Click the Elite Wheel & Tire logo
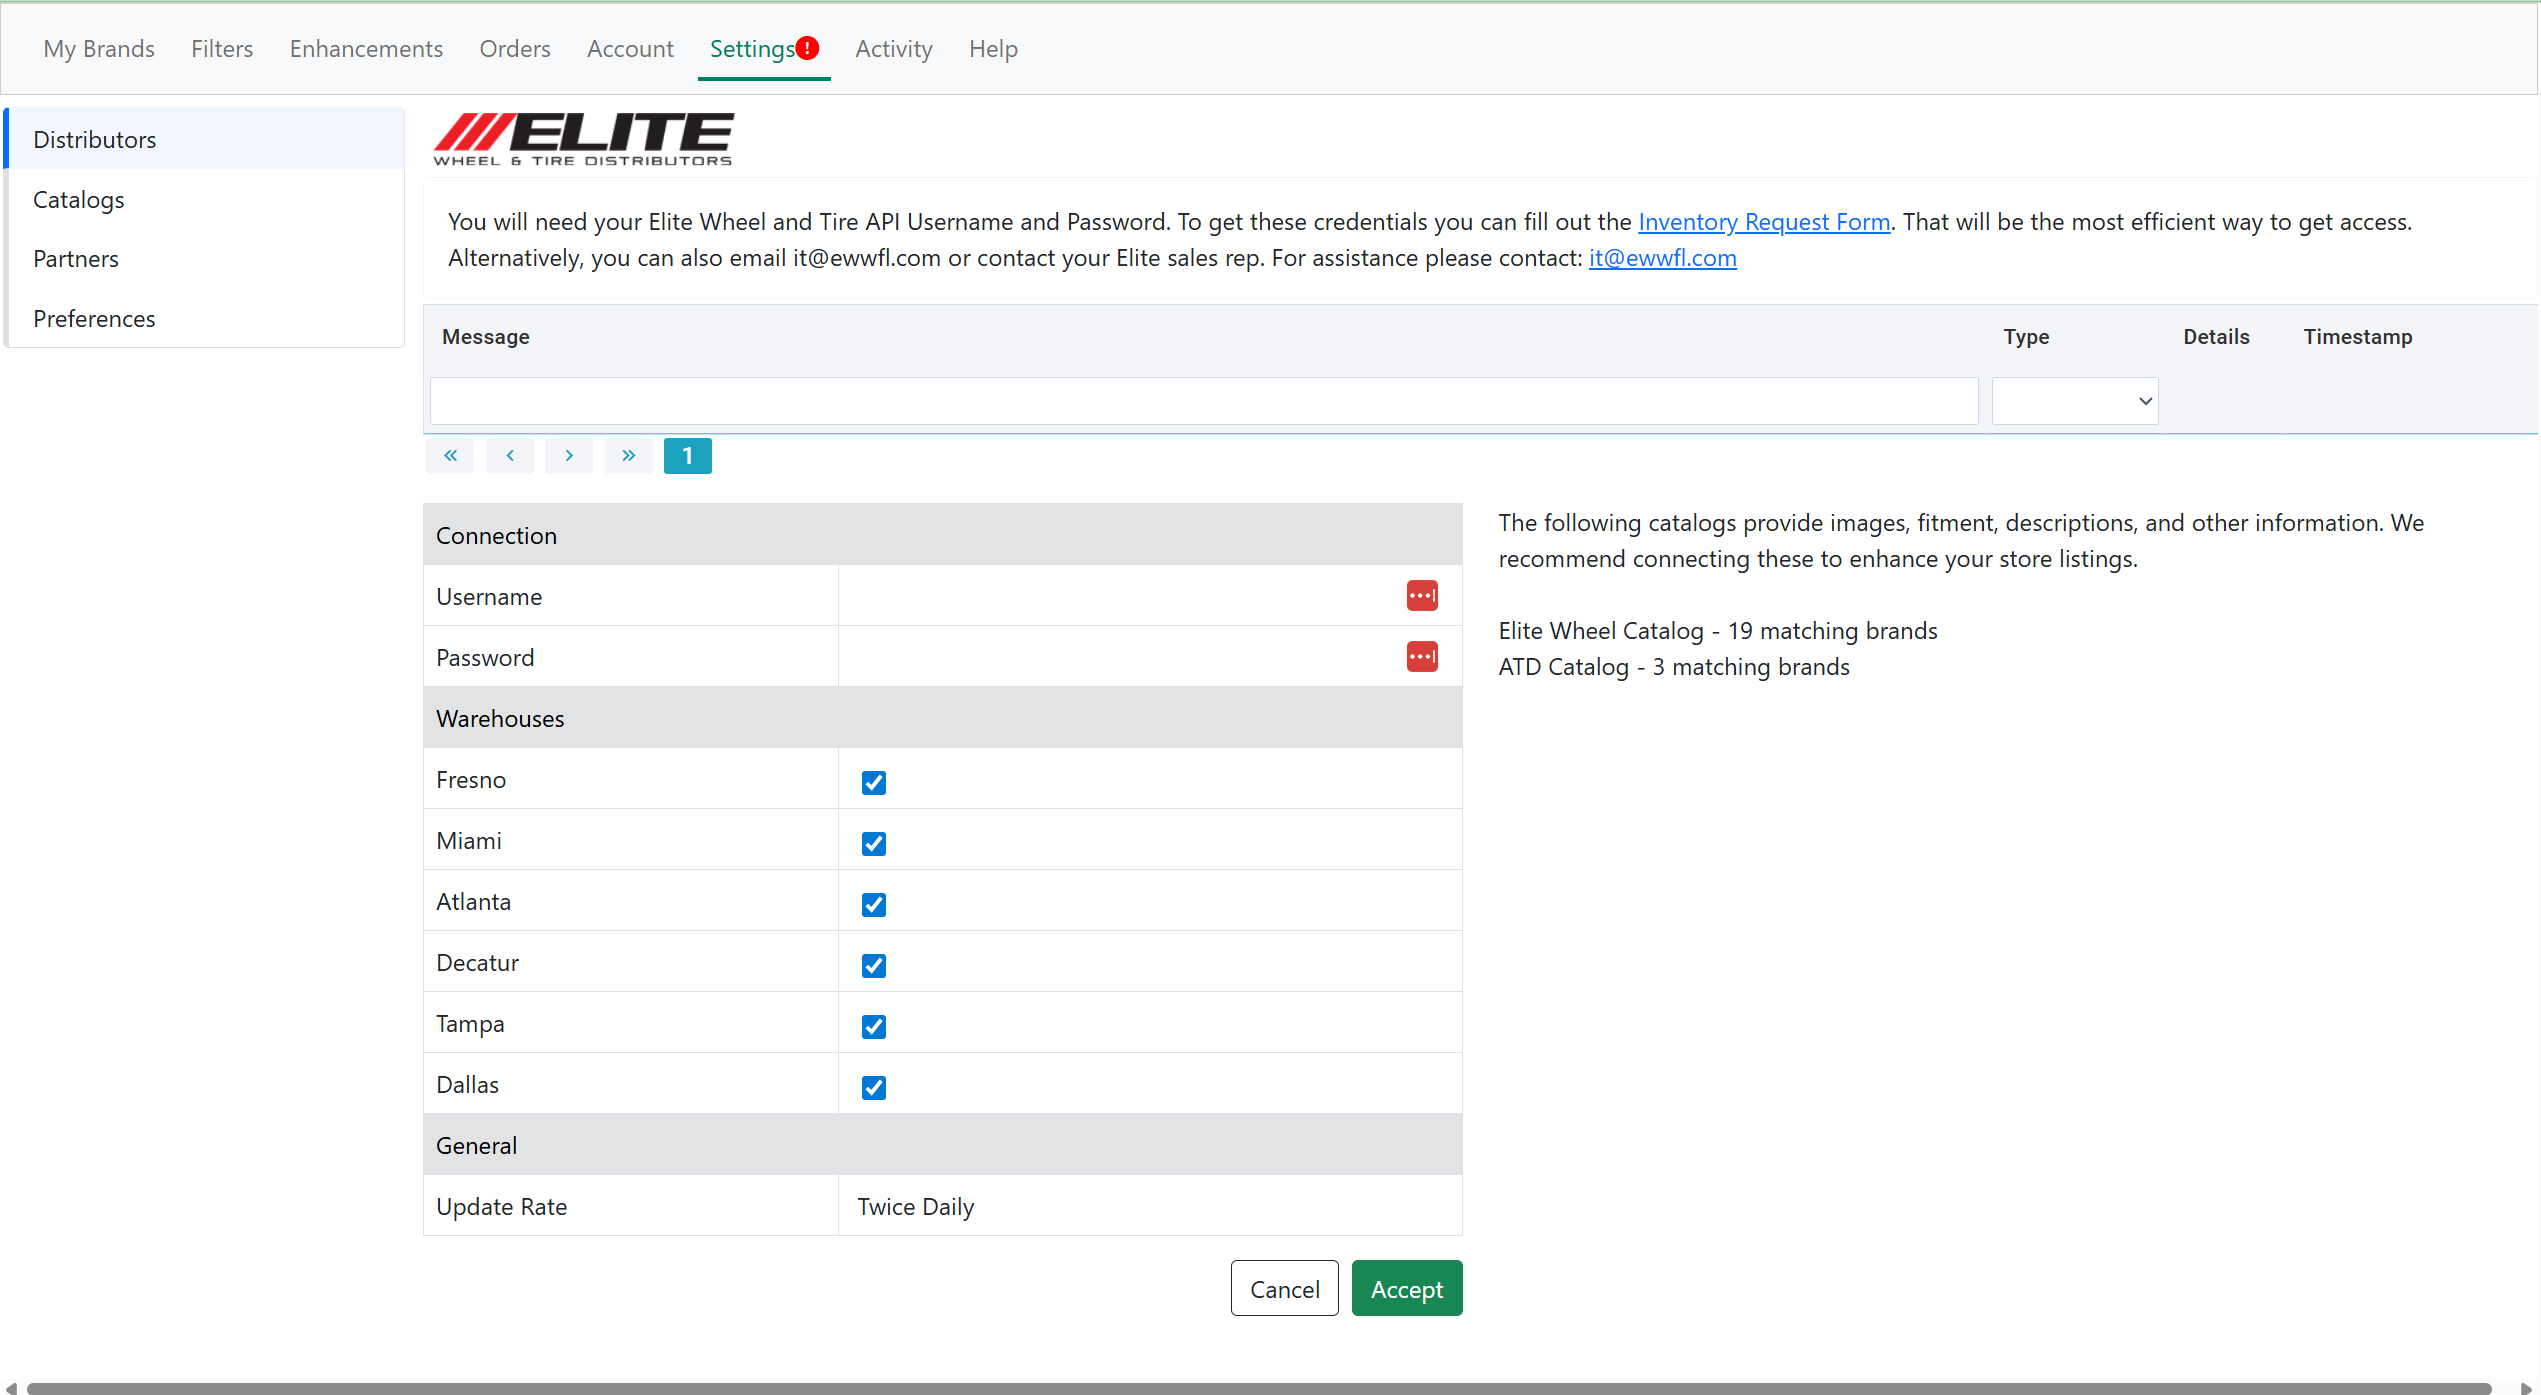This screenshot has height=1395, width=2541. 583,139
